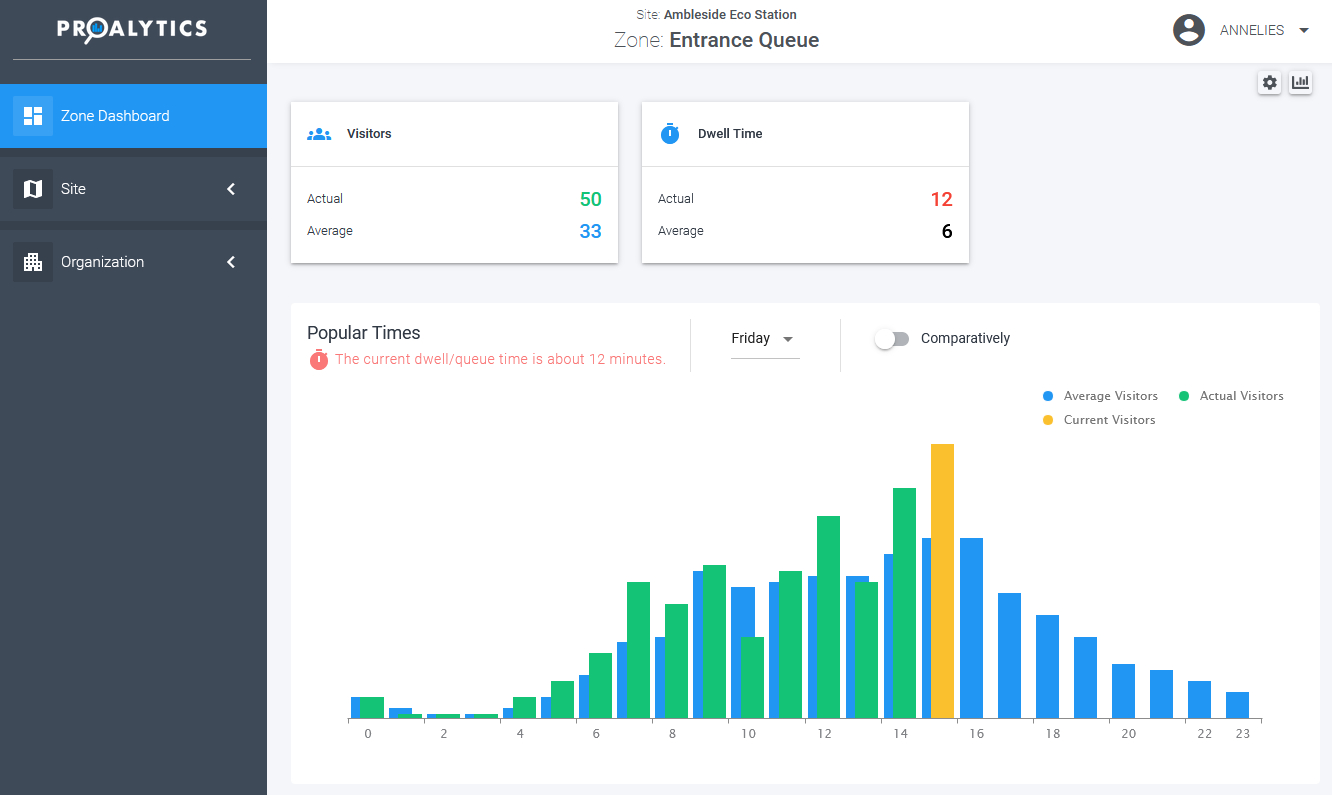Click the Visitors average value 33
Screen dimensions: 1332x795
coord(591,231)
